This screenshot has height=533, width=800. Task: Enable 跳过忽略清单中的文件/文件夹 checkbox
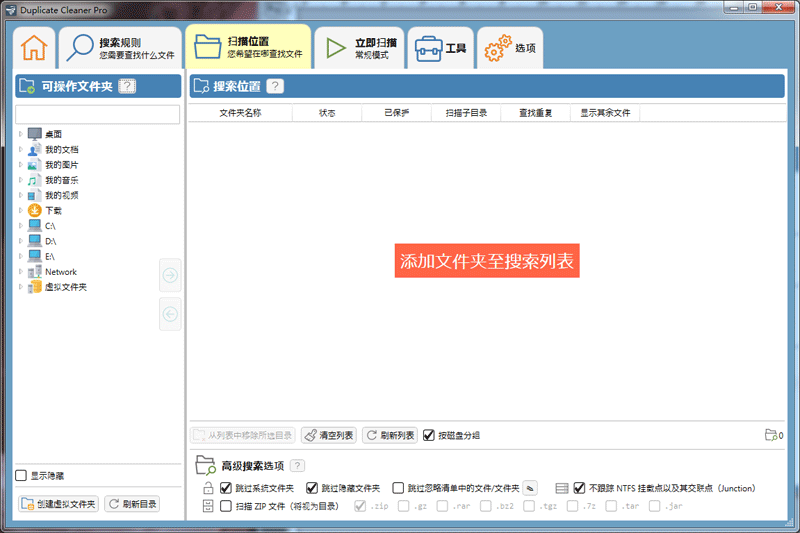(x=398, y=488)
